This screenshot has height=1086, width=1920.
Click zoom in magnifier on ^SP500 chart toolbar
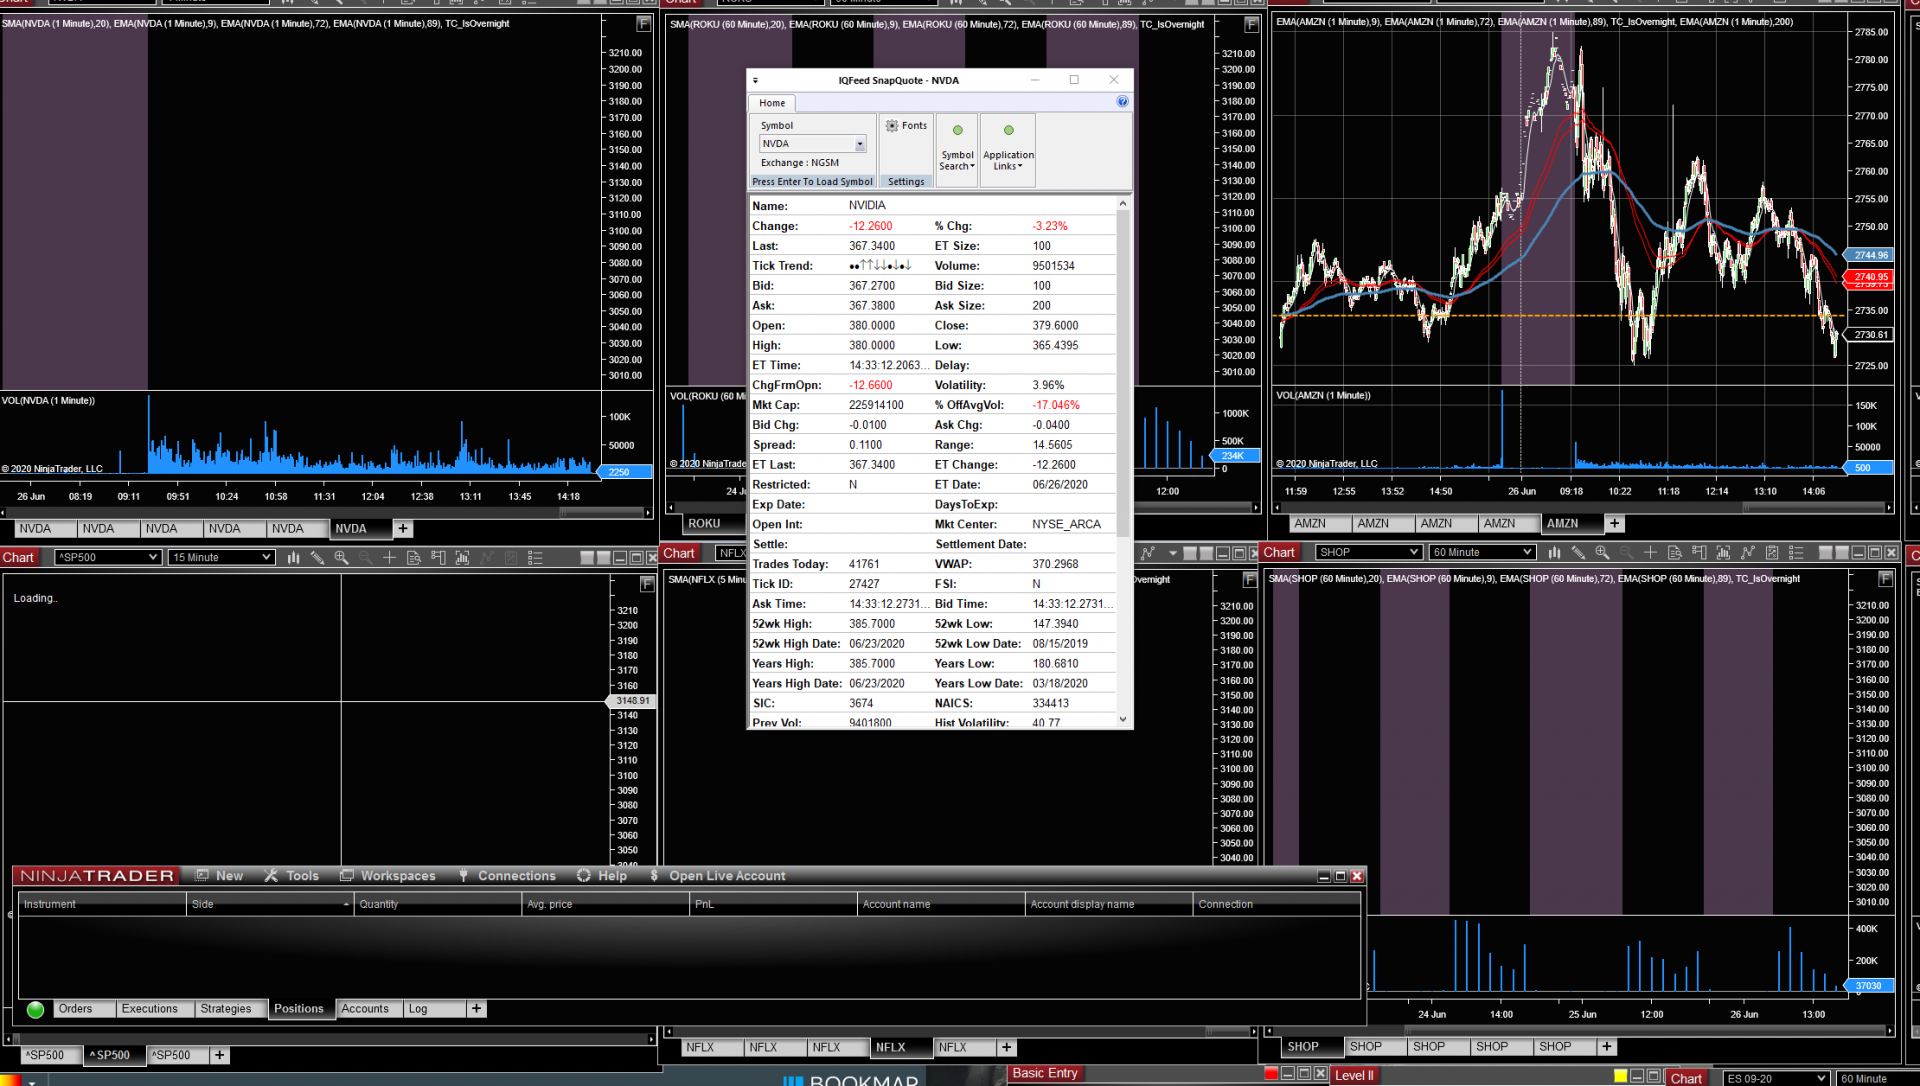(341, 558)
